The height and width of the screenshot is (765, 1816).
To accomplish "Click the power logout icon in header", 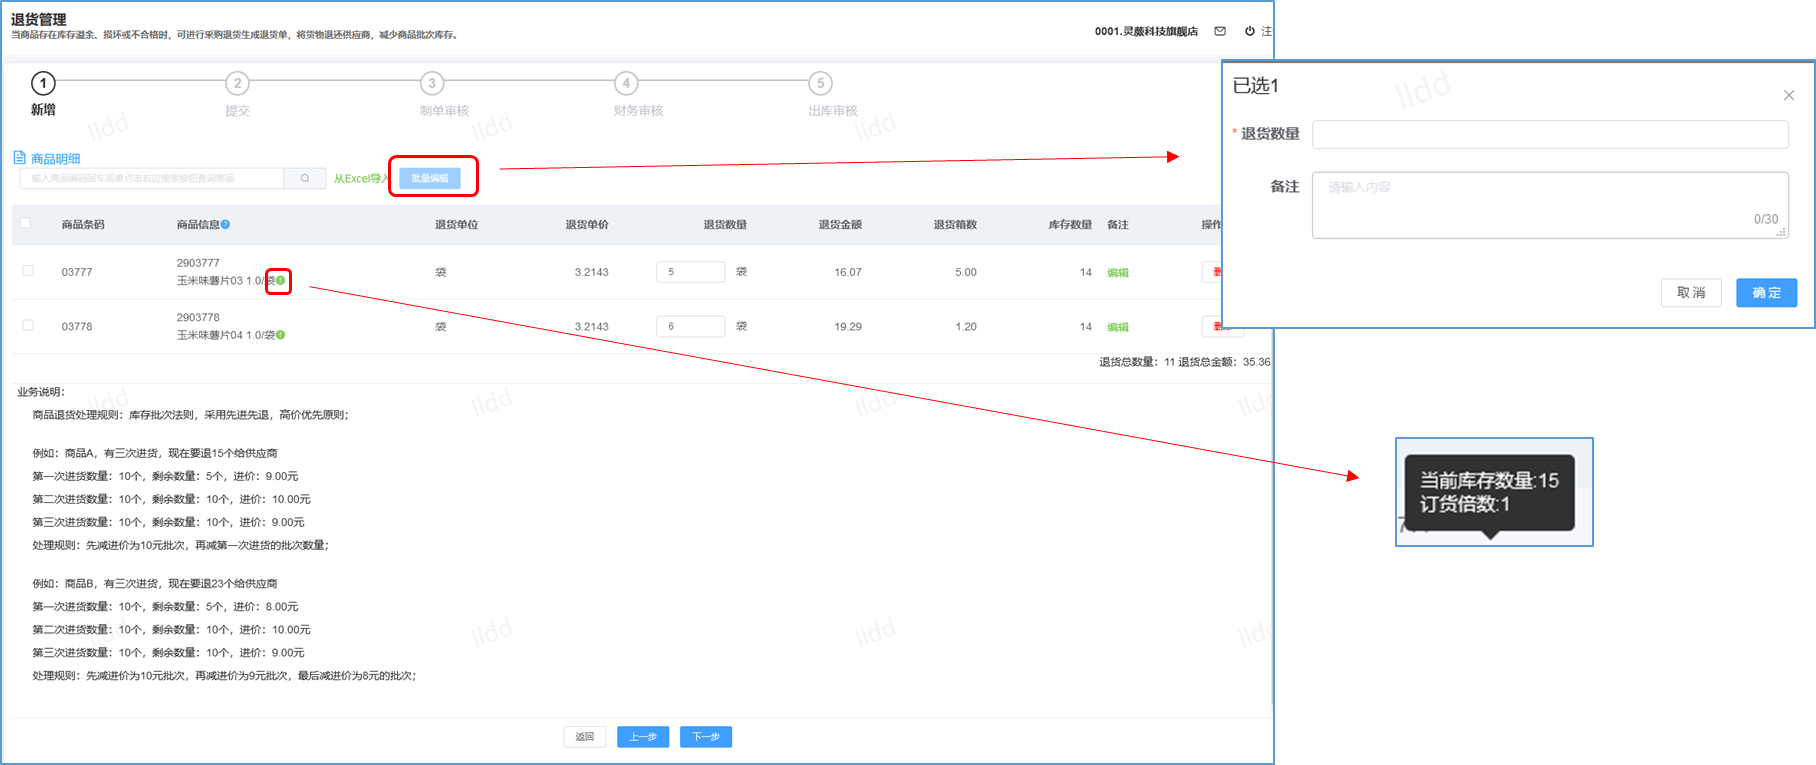I will [1249, 31].
